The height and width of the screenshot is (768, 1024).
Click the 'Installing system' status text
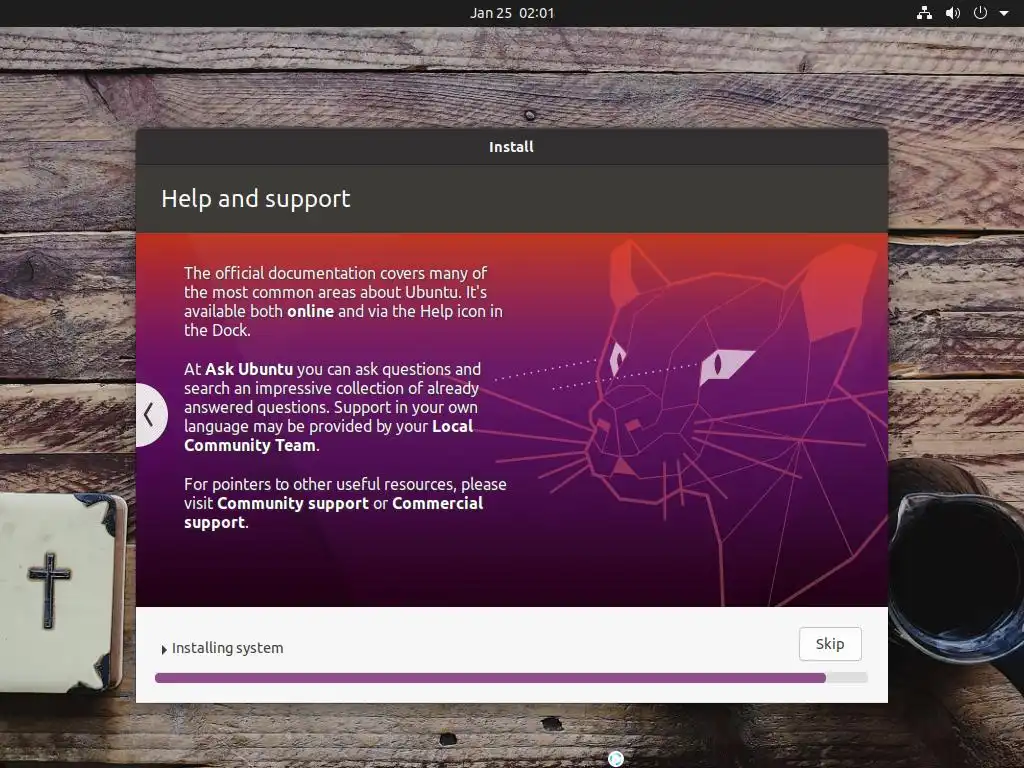pos(227,648)
